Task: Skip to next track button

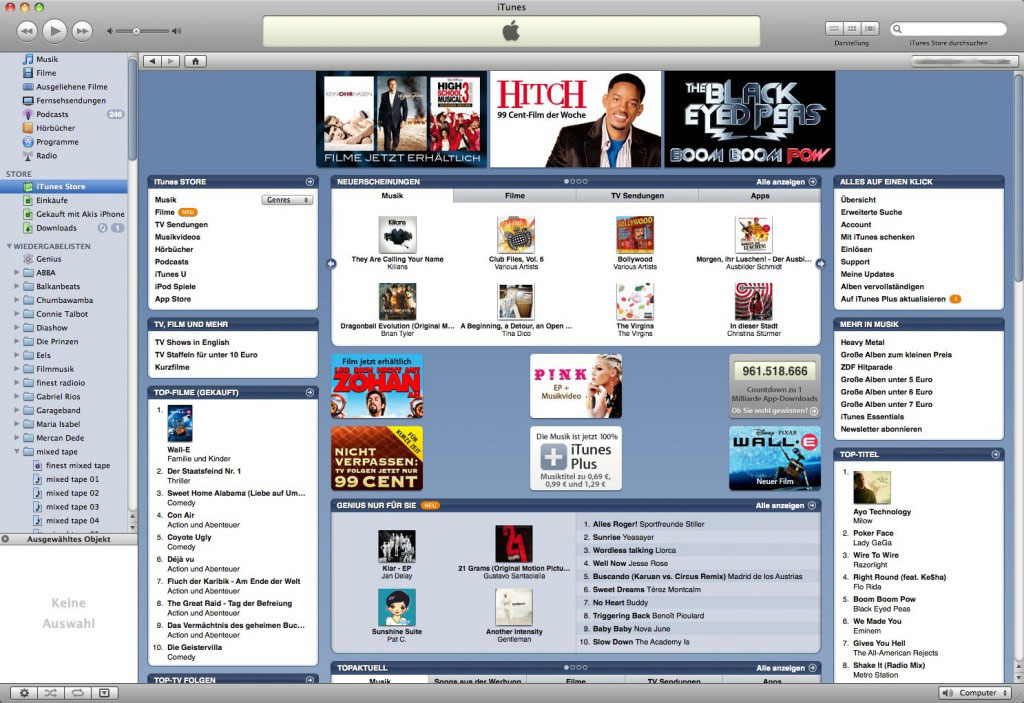Action: (82, 31)
